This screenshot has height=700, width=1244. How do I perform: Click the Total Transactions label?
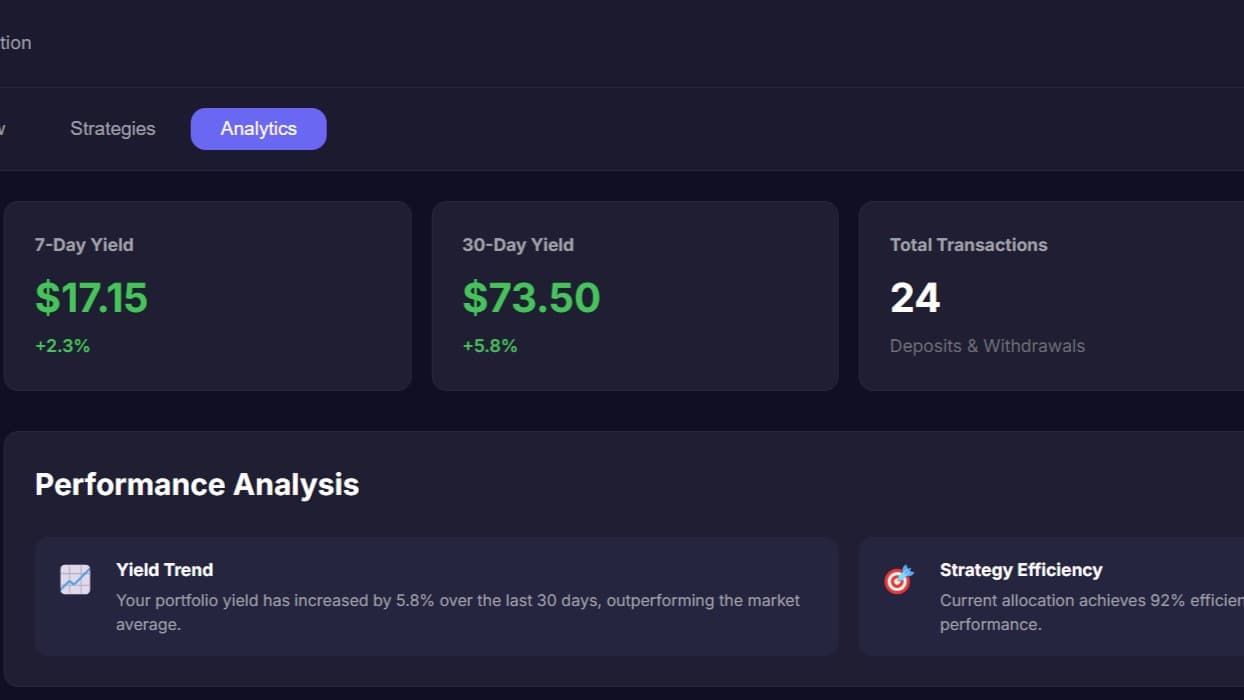[x=968, y=245]
